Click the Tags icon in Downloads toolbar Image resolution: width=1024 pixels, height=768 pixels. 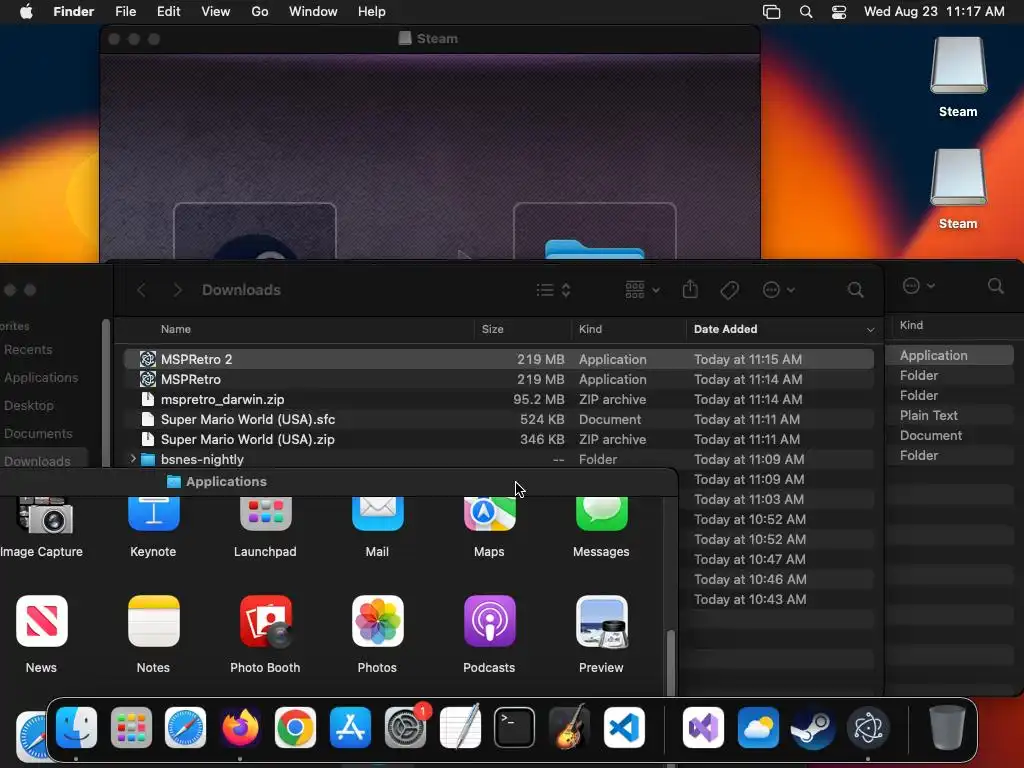(729, 290)
